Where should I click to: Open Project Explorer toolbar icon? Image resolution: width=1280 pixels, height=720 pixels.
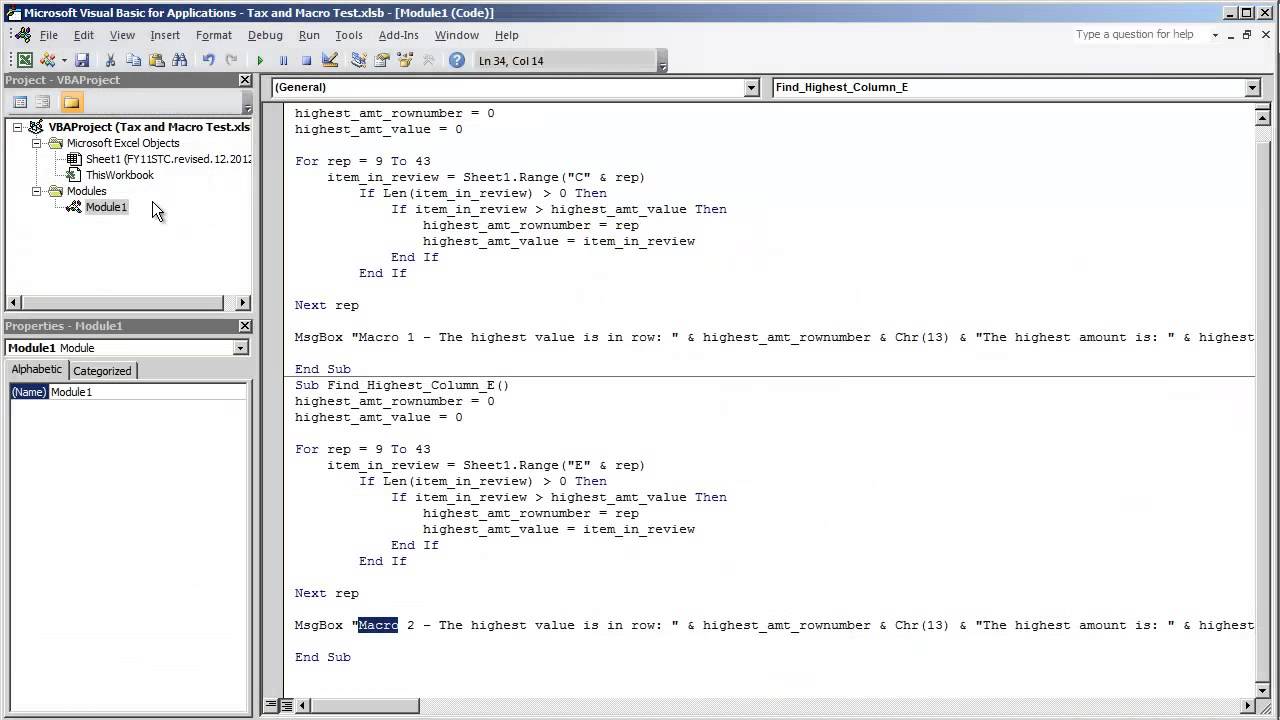(x=358, y=60)
